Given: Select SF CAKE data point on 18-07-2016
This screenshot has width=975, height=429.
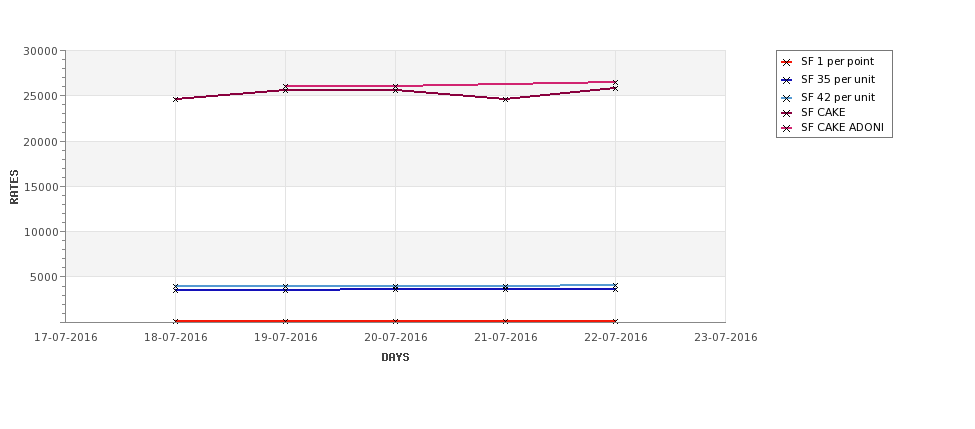Looking at the screenshot, I should pyautogui.click(x=175, y=99).
